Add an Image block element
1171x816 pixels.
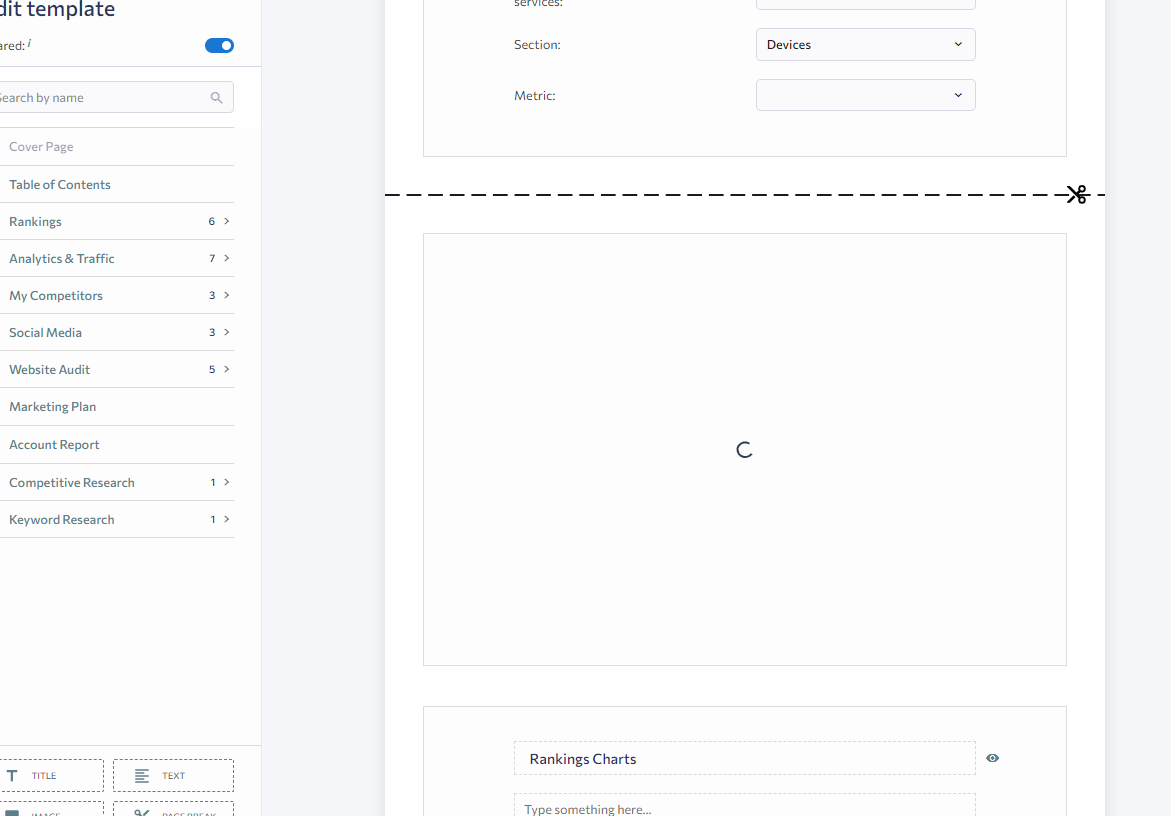click(x=52, y=810)
